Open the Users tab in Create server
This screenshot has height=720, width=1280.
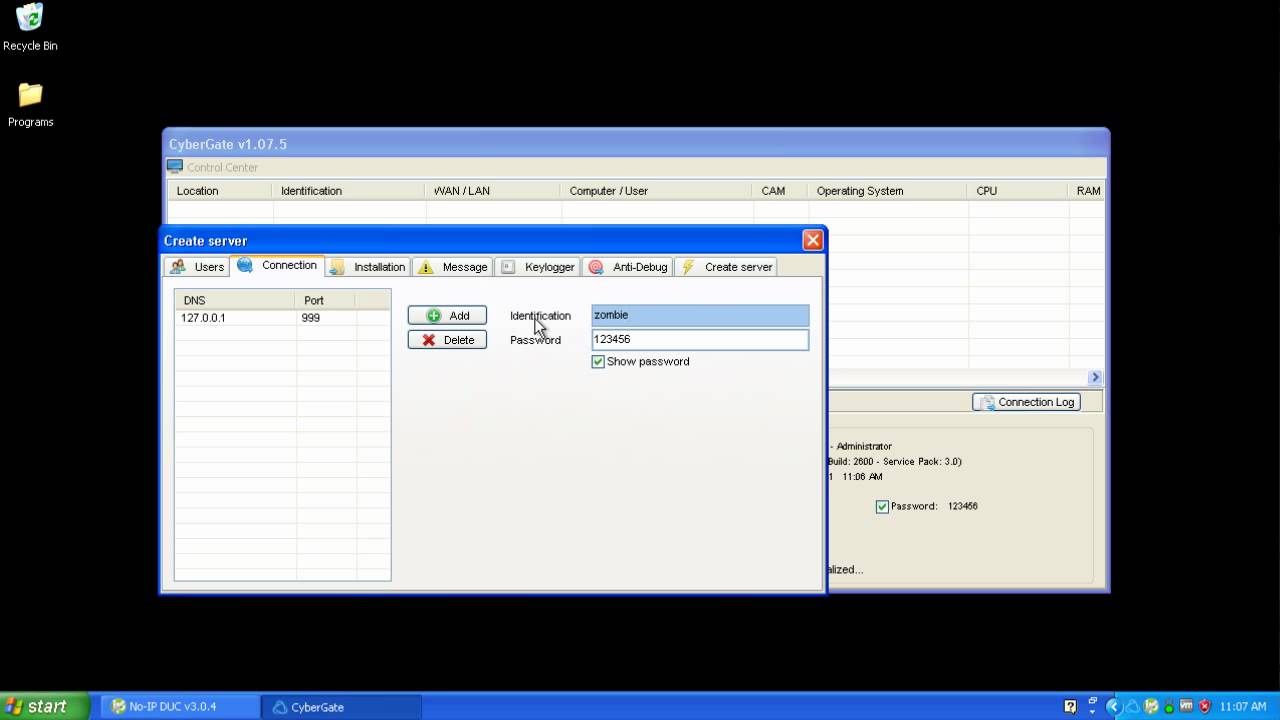[197, 267]
